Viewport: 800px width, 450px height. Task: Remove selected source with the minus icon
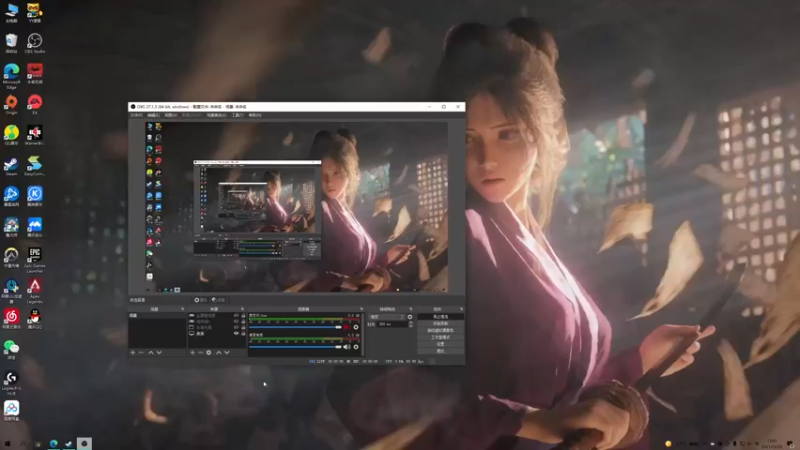point(201,353)
